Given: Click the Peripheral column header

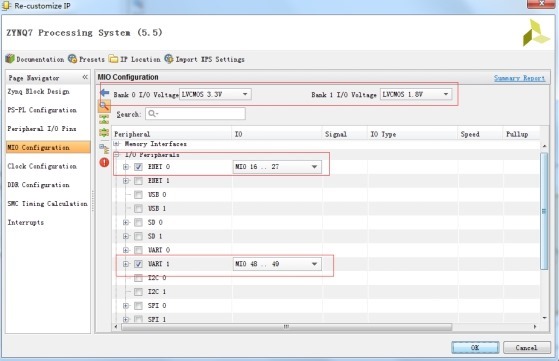Looking at the screenshot, I should (172, 134).
